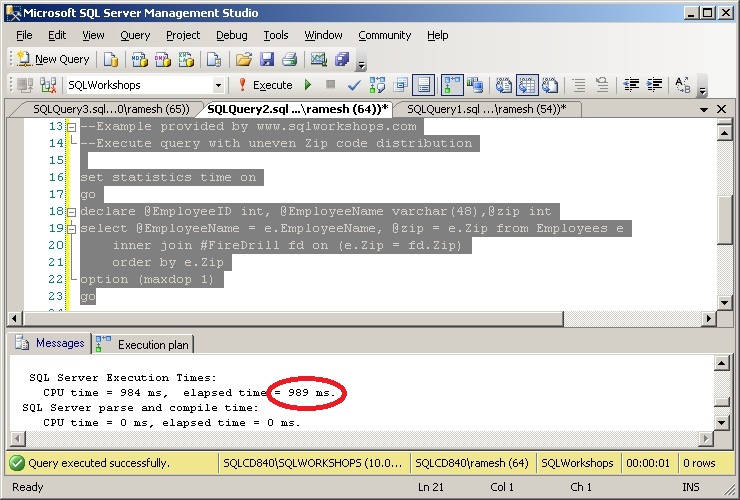Click the Messages pane scroll-down arrow
This screenshot has width=740, height=500.
click(722, 423)
